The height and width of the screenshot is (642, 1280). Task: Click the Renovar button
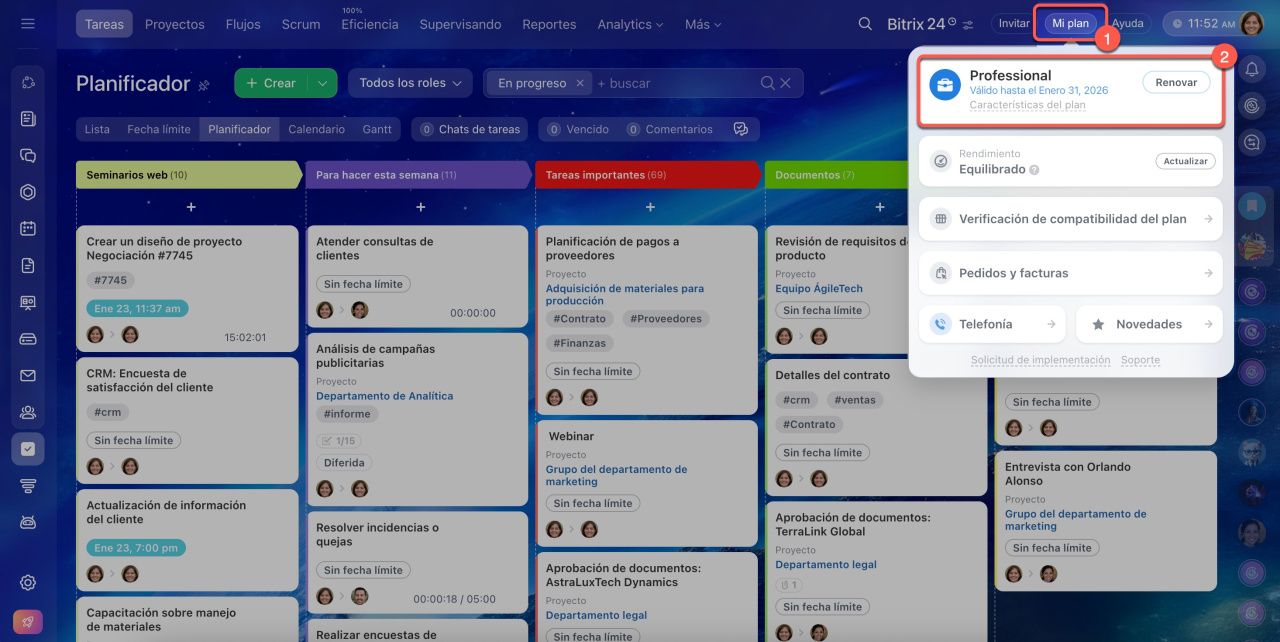tap(1176, 83)
